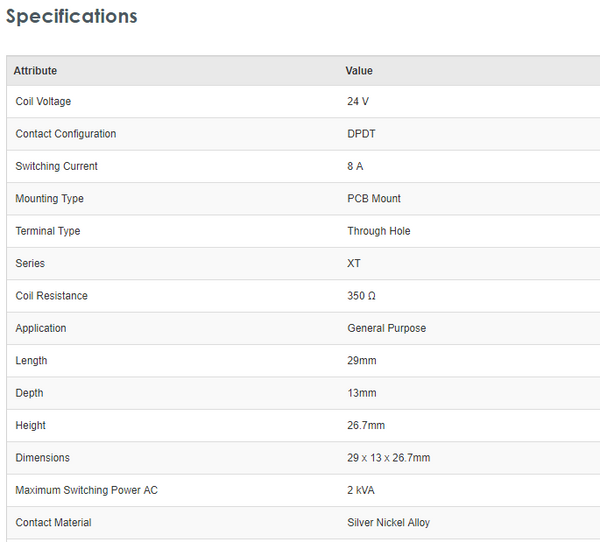The height and width of the screenshot is (542, 600).
Task: Click the 24 V value cell
Action: coord(358,102)
